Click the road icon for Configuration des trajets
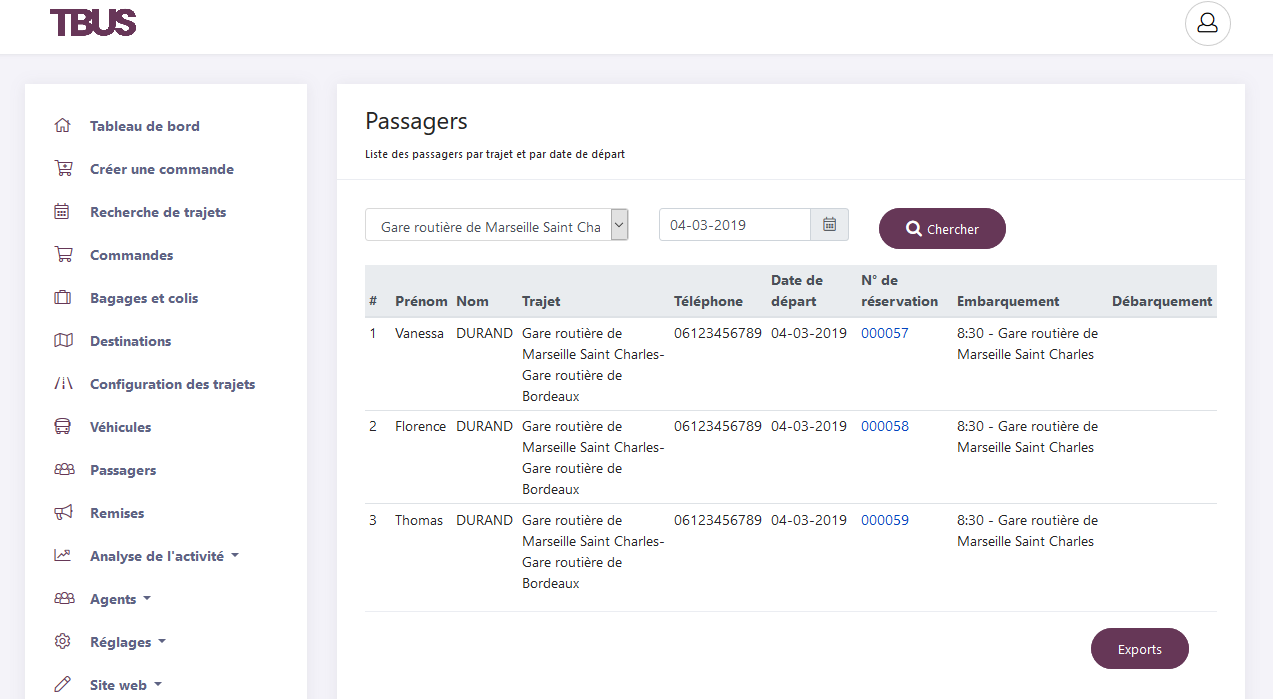The image size is (1273, 699). tap(63, 384)
